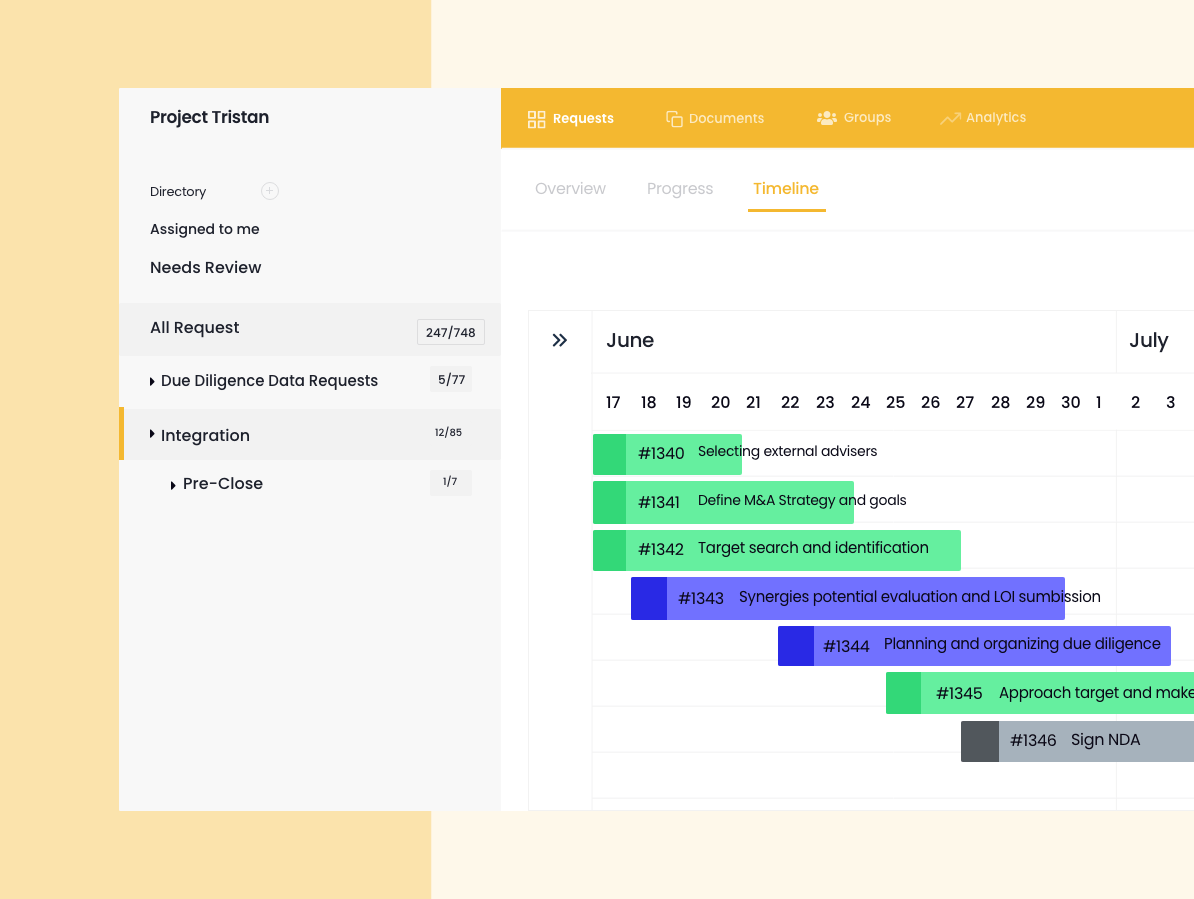
Task: Click the Analytics trend arrow icon
Action: point(949,119)
